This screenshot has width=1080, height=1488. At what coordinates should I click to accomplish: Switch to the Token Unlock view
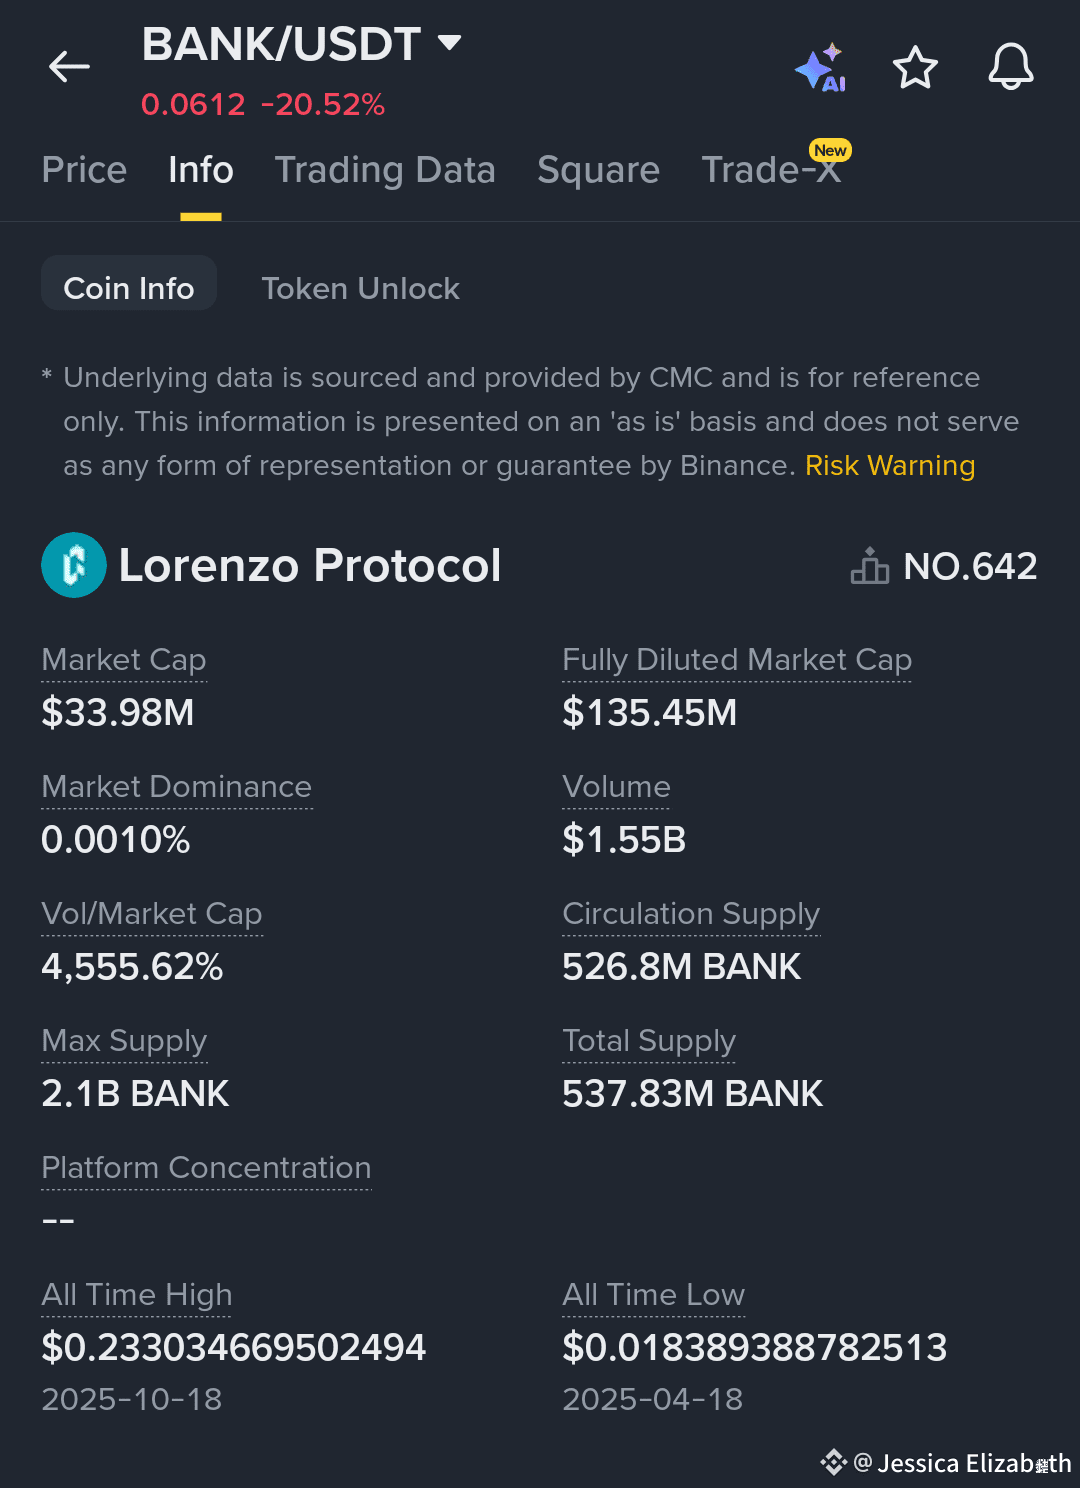click(361, 288)
